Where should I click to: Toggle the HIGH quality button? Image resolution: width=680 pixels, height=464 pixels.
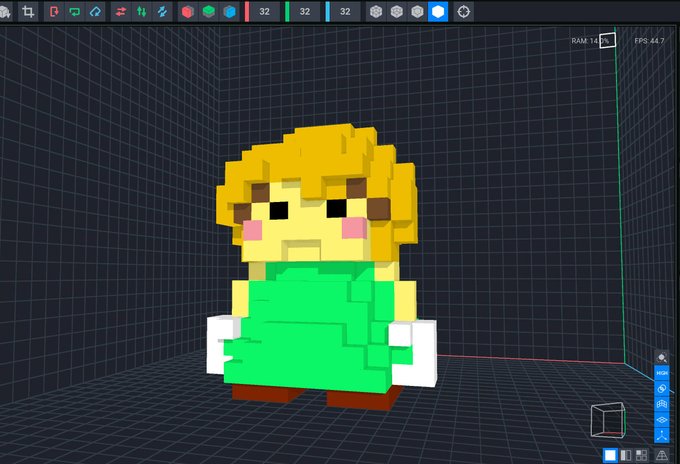pyautogui.click(x=662, y=373)
